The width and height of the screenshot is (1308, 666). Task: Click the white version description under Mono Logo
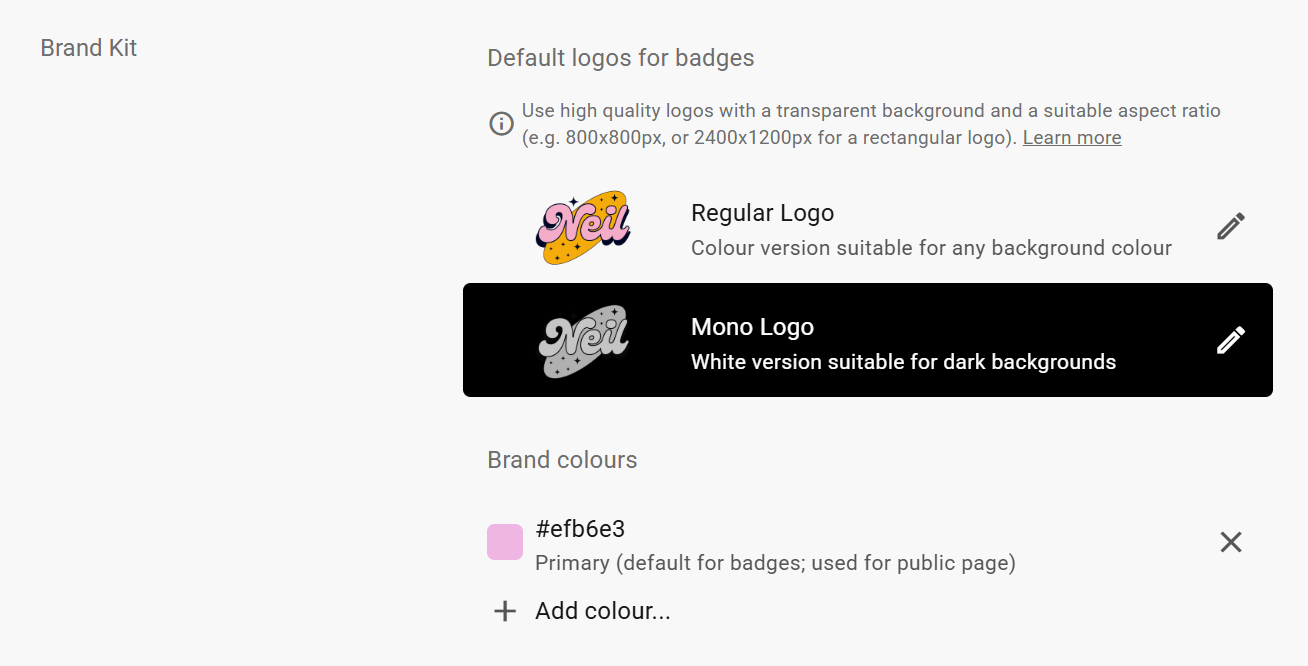click(x=903, y=361)
